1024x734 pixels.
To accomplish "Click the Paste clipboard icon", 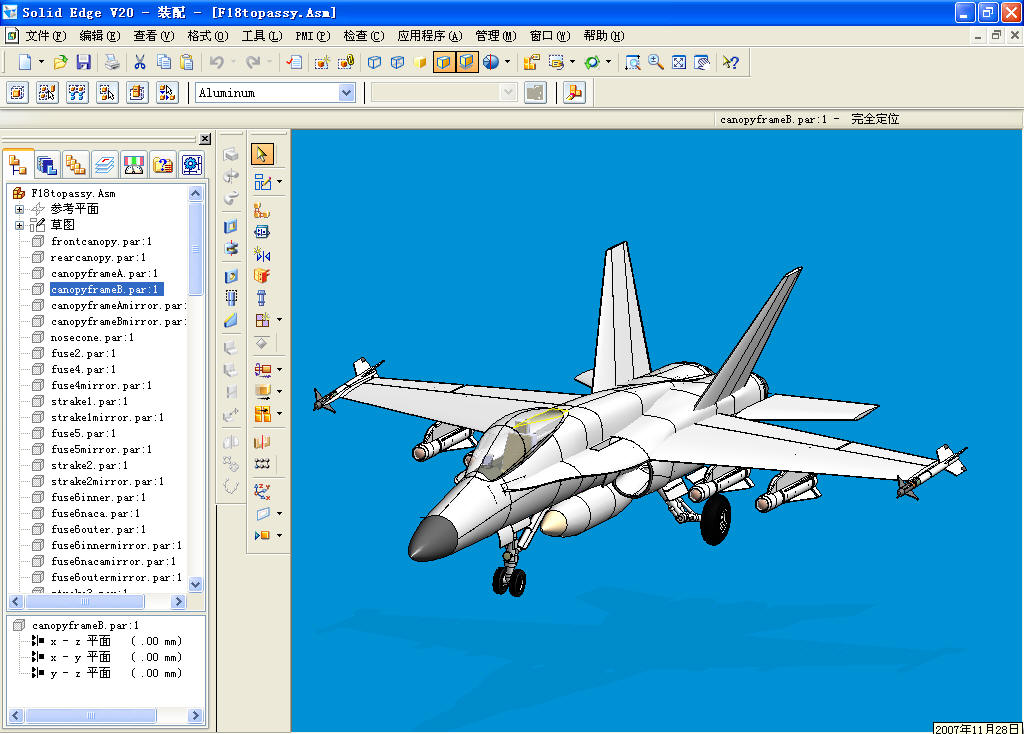I will (187, 62).
